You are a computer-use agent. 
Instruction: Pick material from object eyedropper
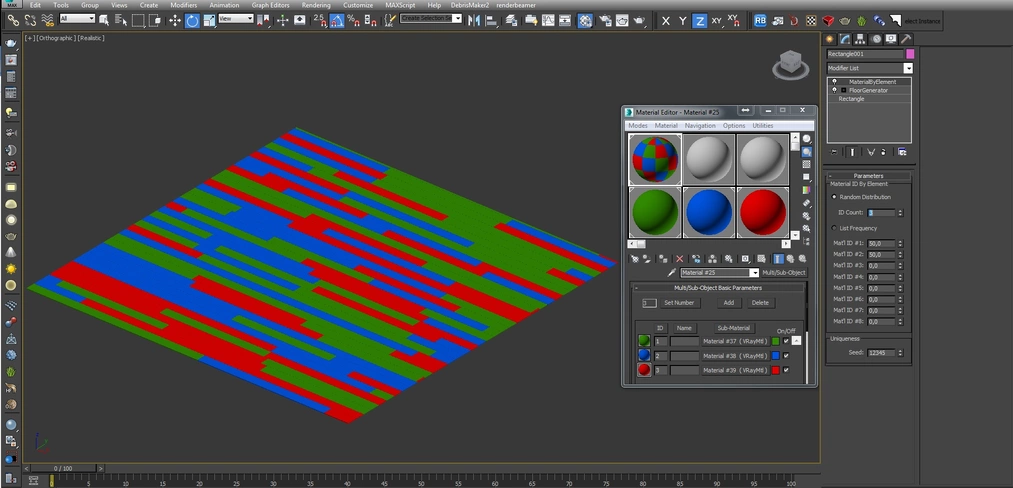pos(672,273)
